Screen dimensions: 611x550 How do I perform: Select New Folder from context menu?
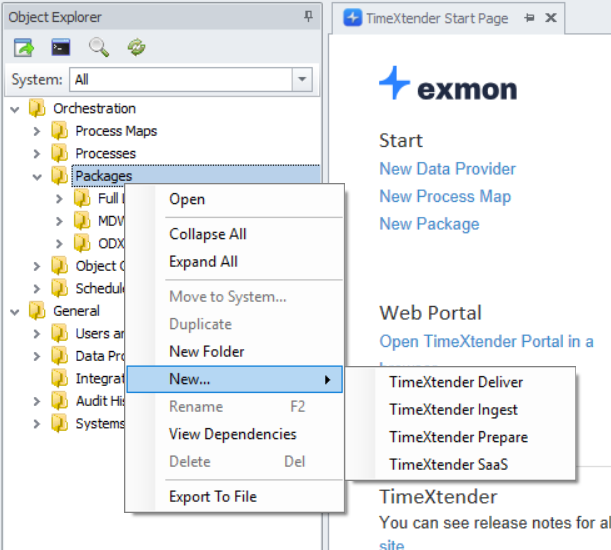235,352
